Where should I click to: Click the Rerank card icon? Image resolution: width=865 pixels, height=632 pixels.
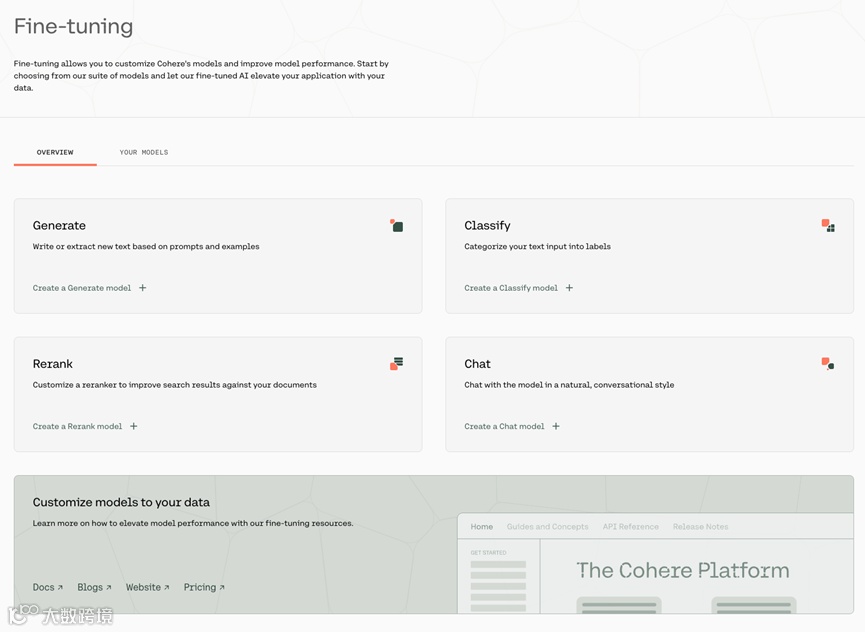[396, 364]
